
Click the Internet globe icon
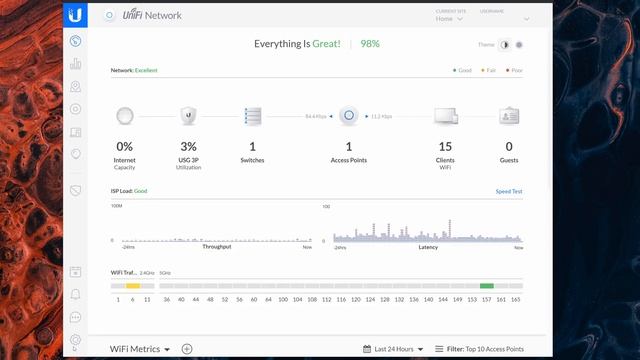[124, 116]
